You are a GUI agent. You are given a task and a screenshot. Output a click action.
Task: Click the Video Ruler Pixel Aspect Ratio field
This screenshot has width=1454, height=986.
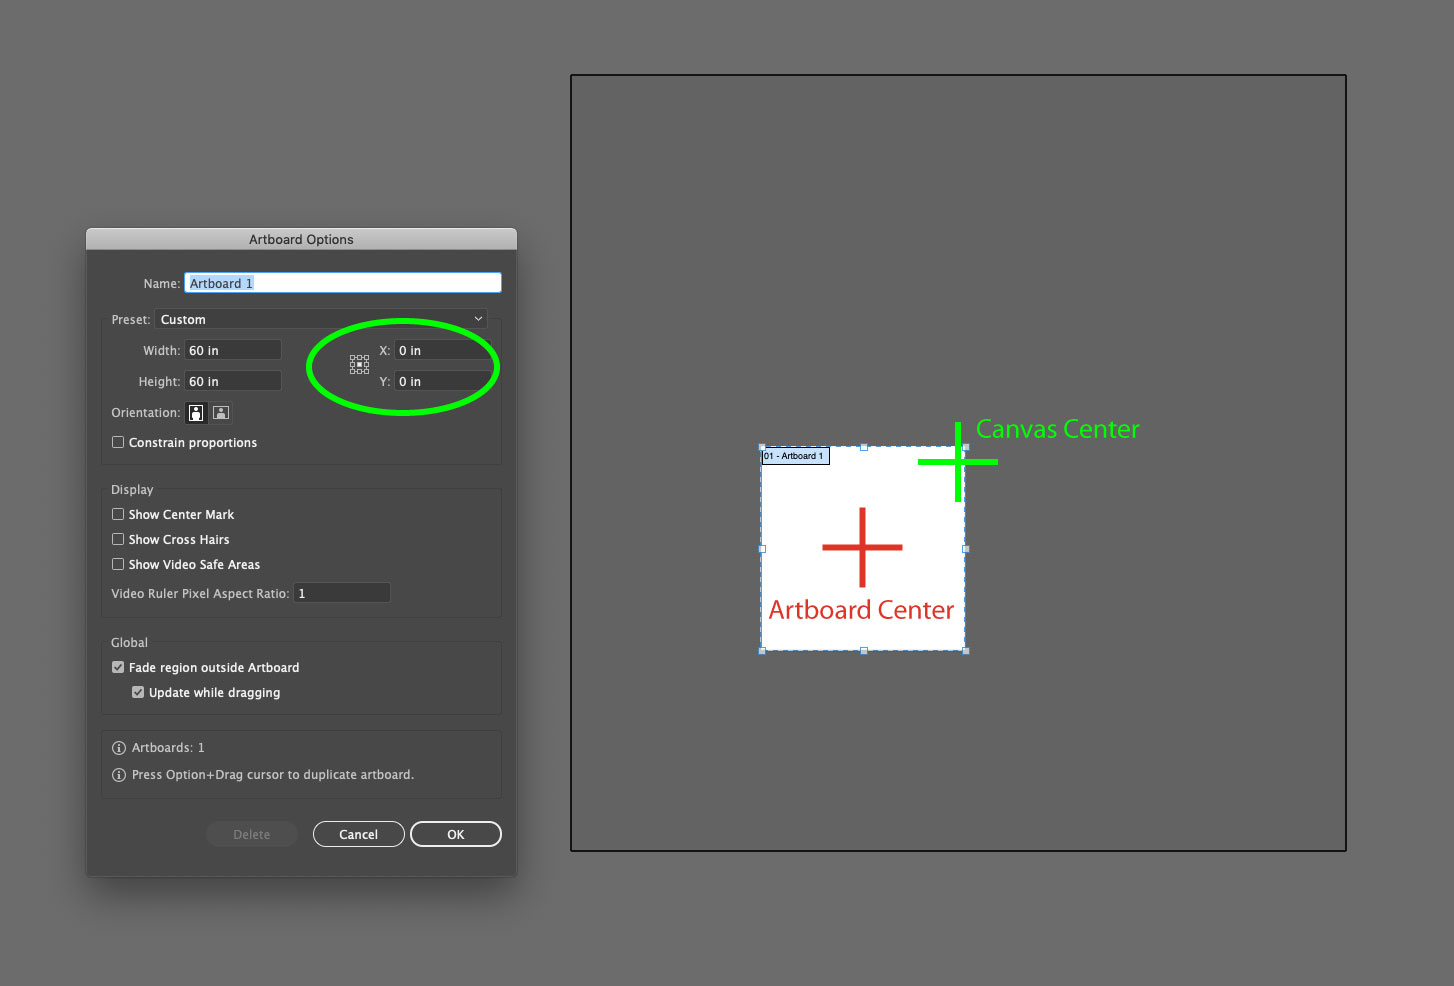click(x=341, y=592)
